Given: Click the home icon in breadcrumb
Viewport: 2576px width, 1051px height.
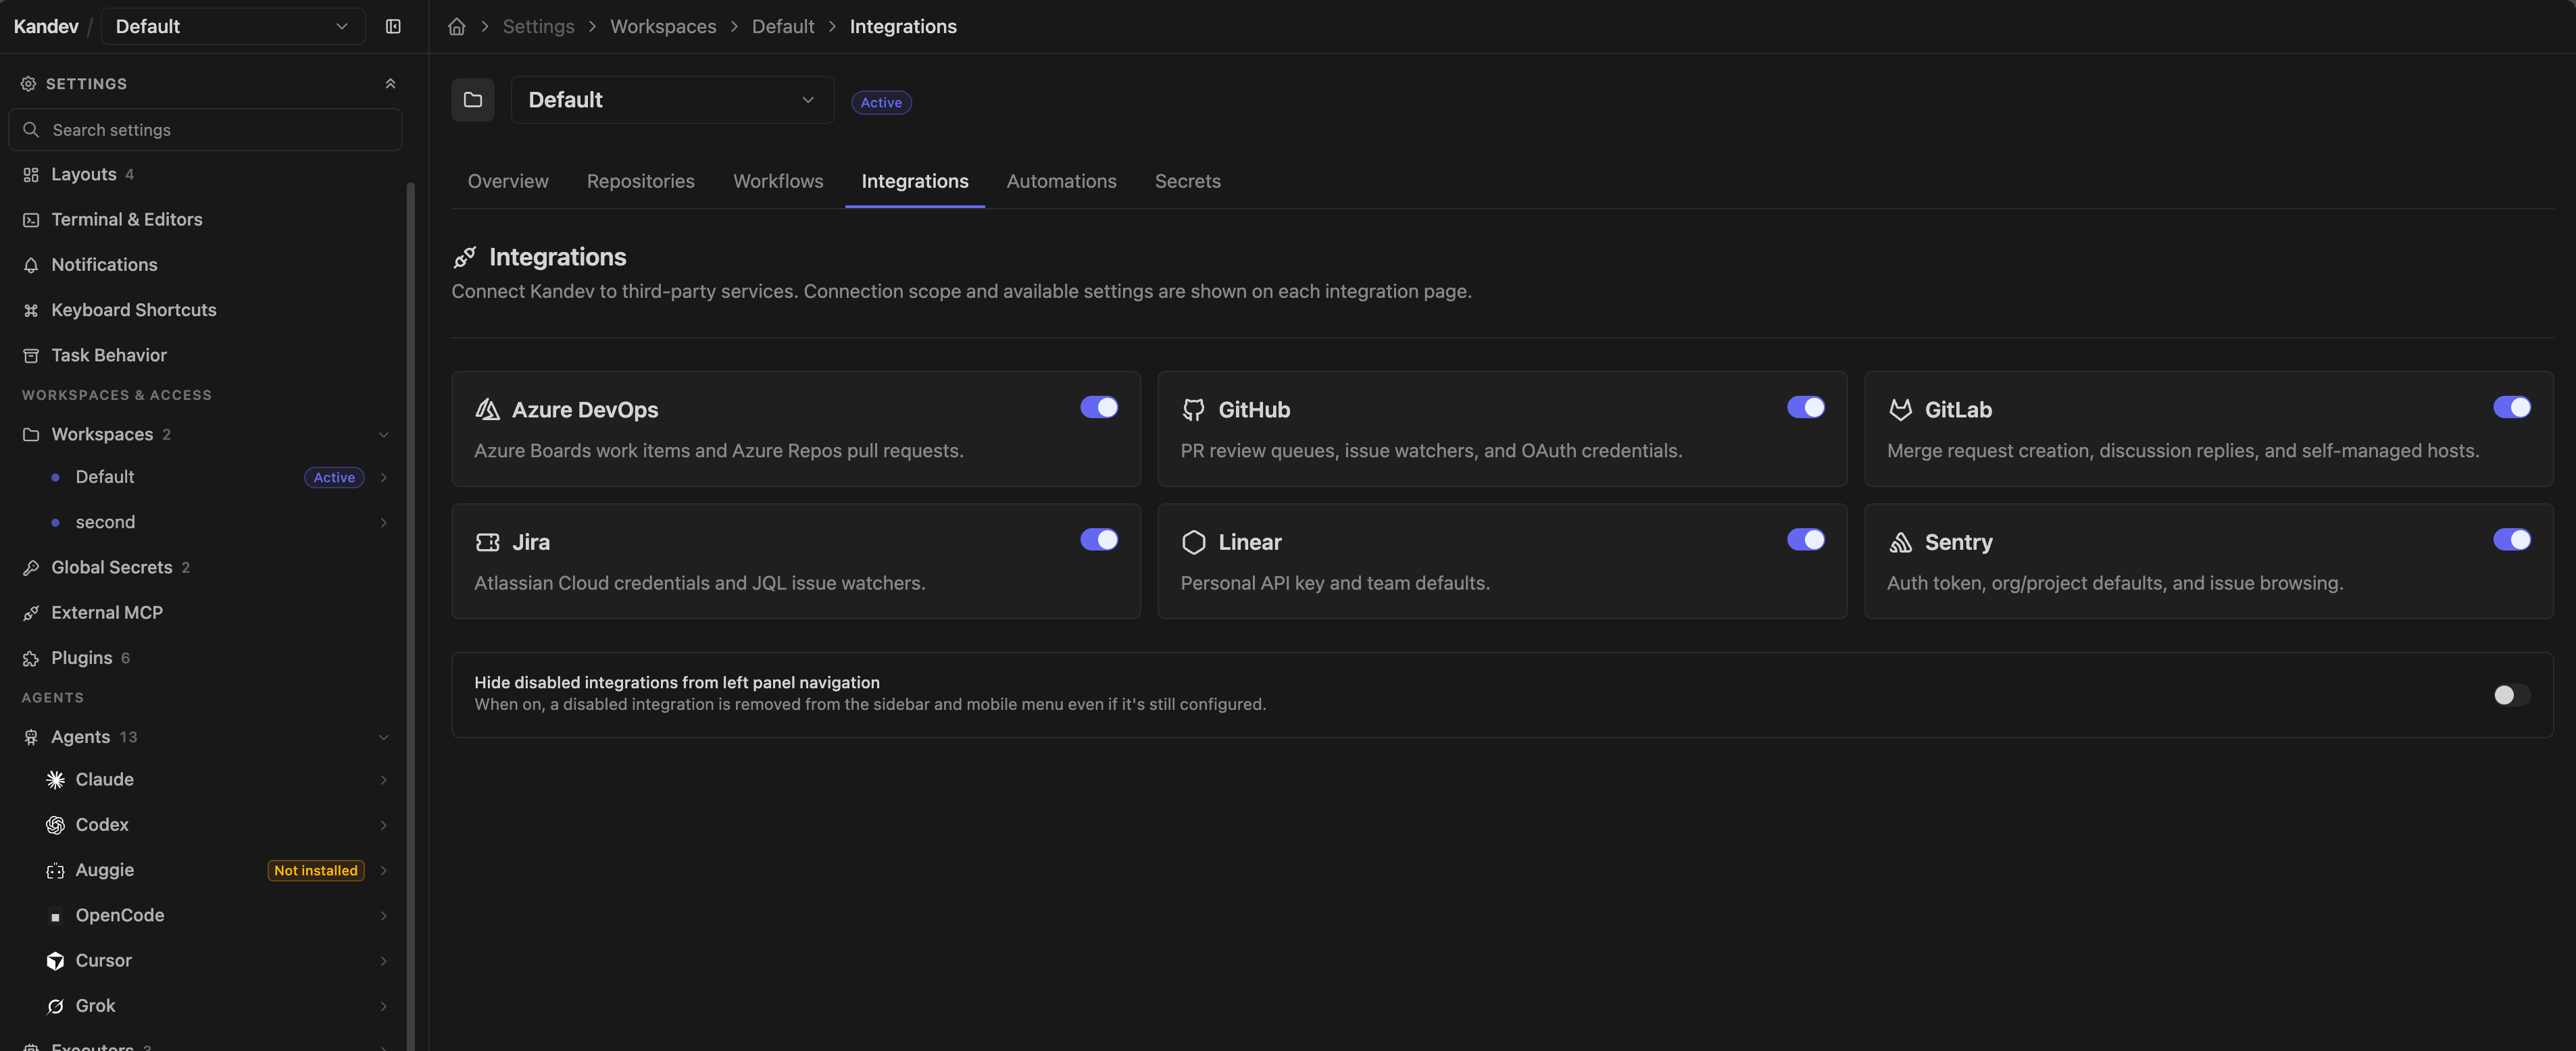Looking at the screenshot, I should pos(456,27).
